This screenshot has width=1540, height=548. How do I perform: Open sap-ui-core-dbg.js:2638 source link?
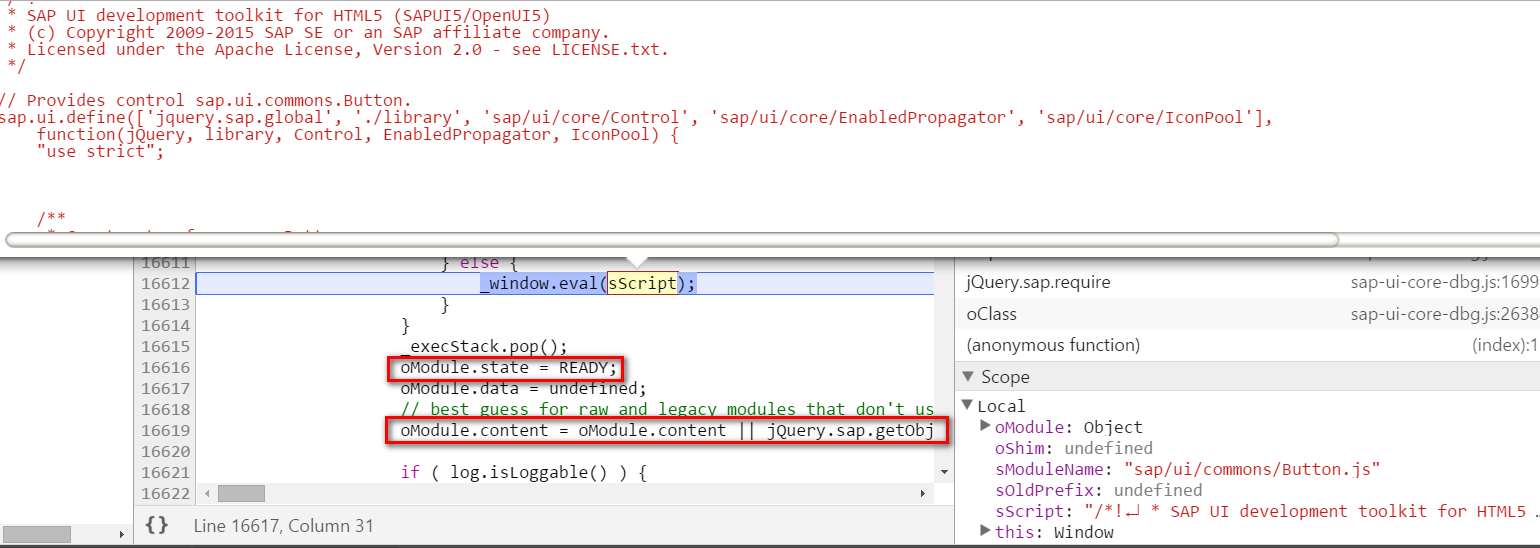[x=1445, y=314]
